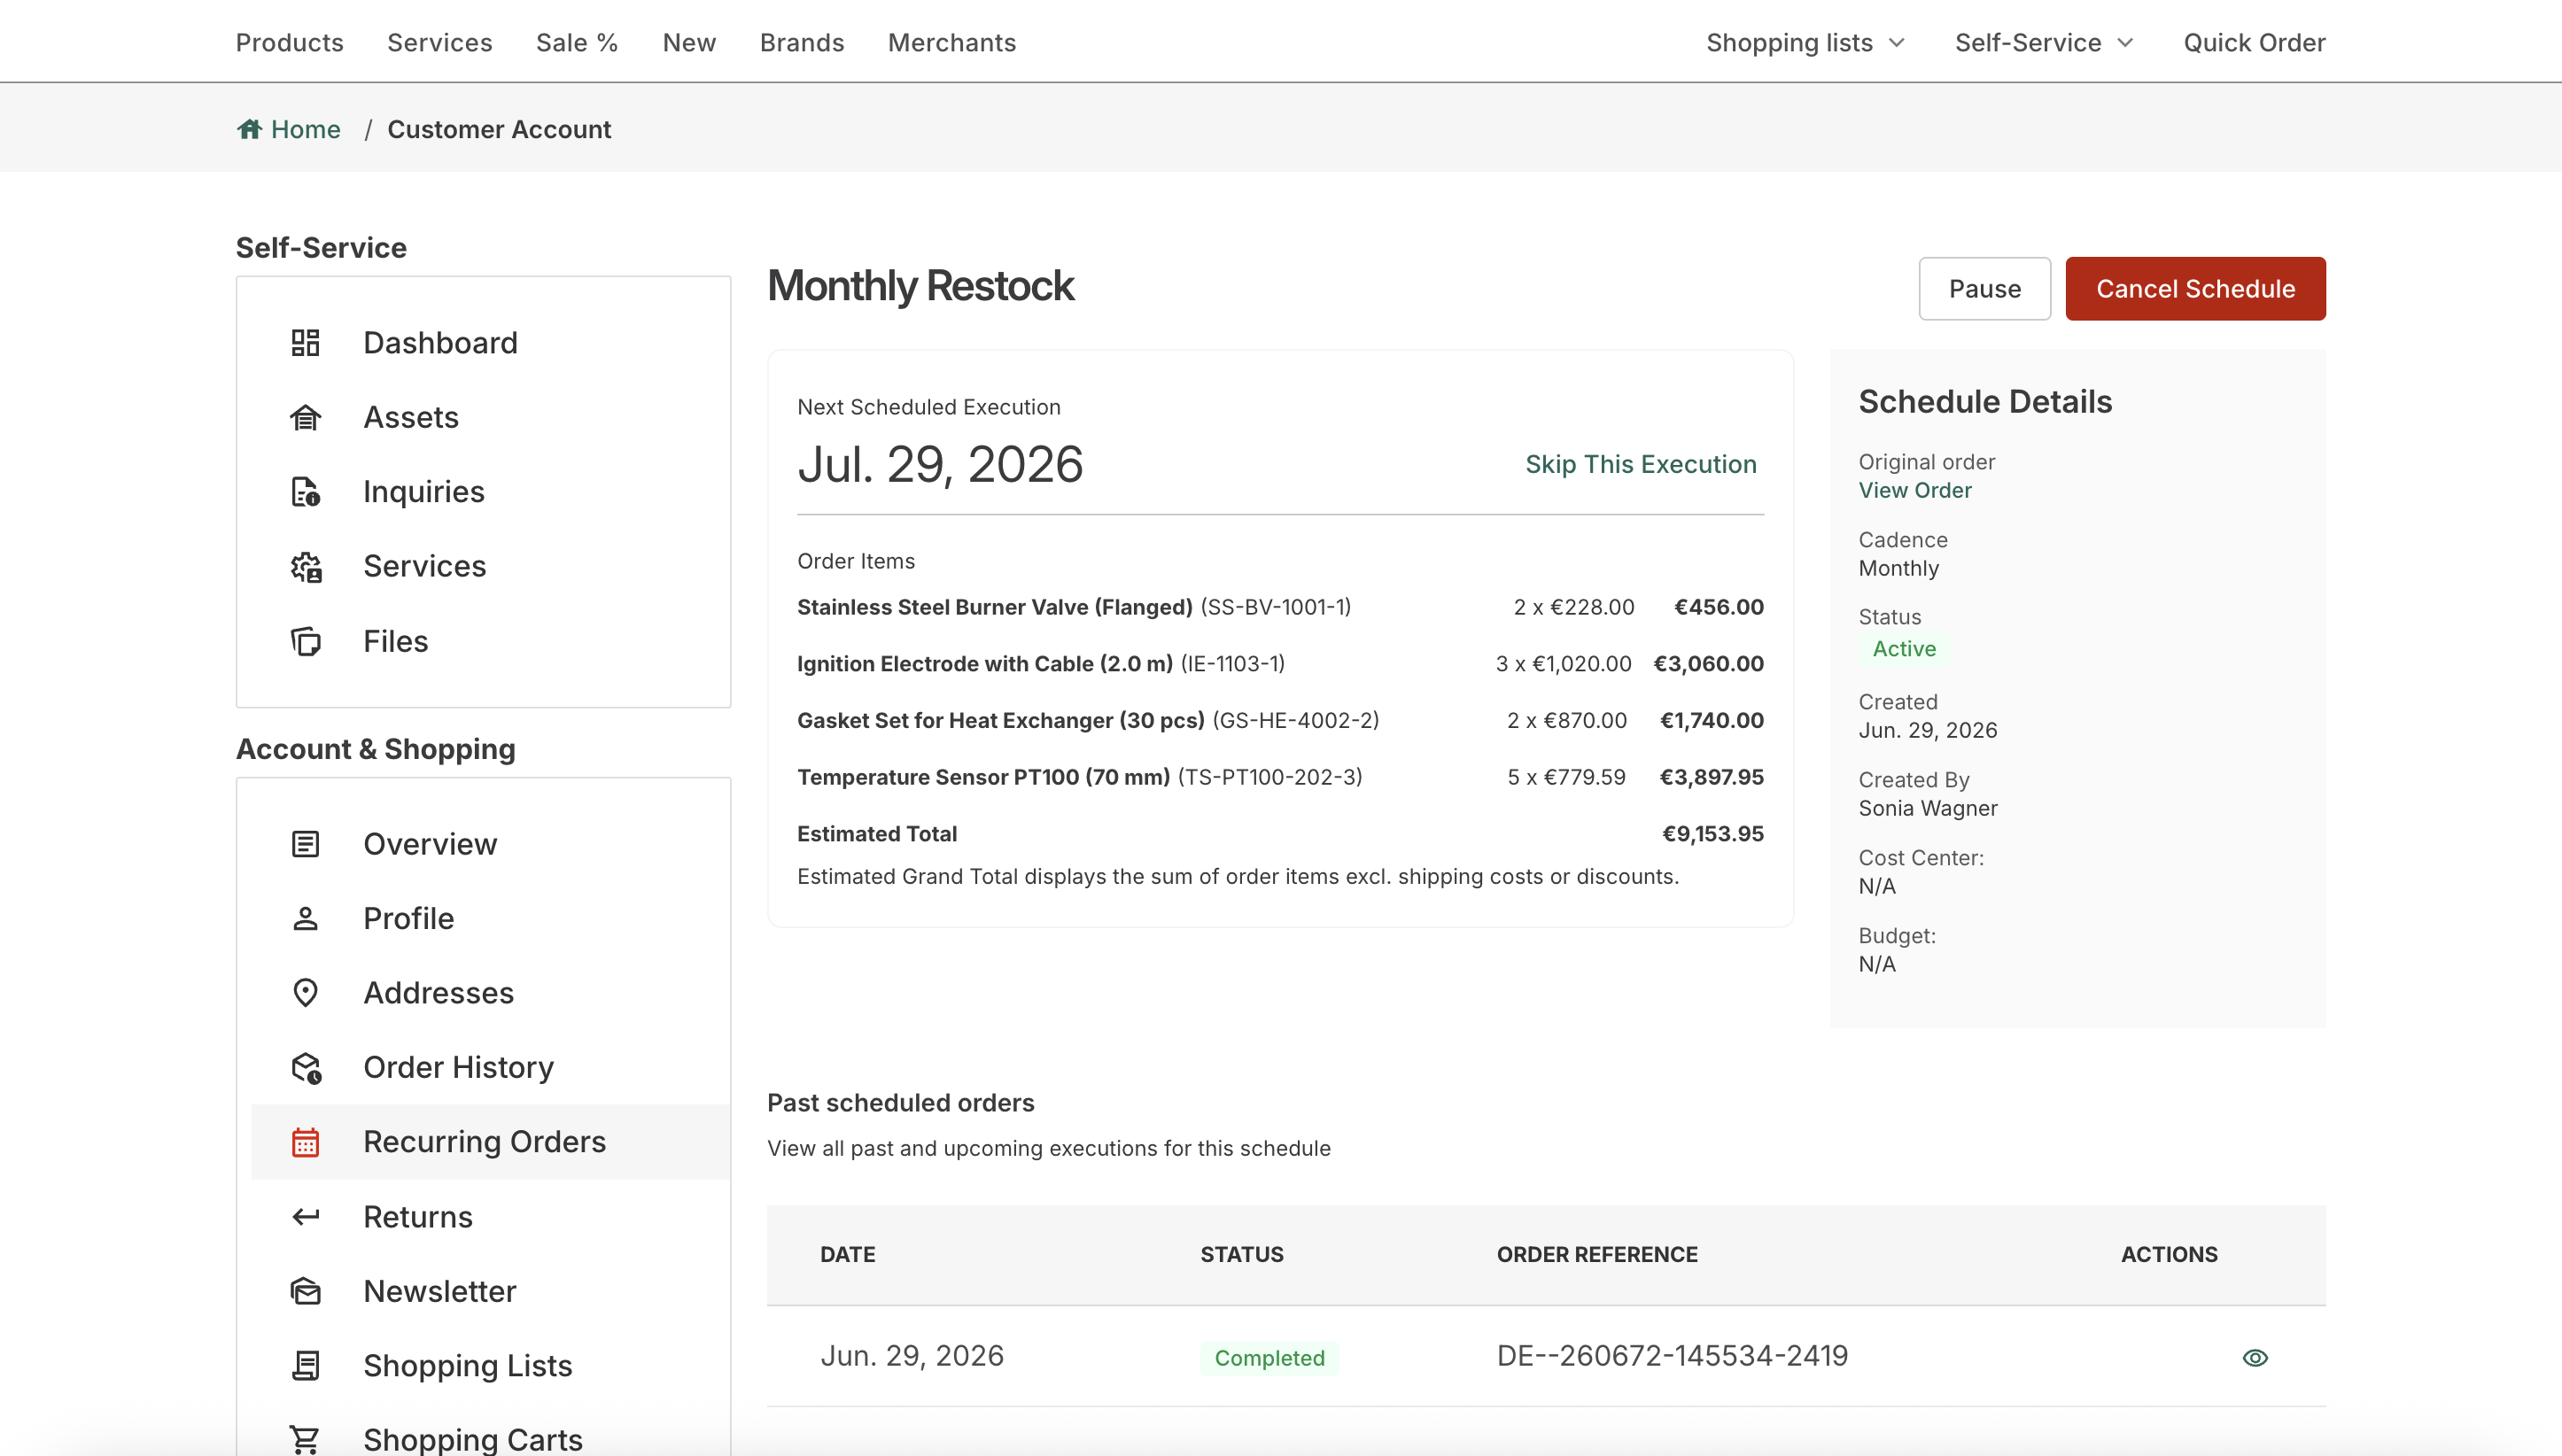The image size is (2562, 1456).
Task: Click the Active status badge
Action: 1903,649
